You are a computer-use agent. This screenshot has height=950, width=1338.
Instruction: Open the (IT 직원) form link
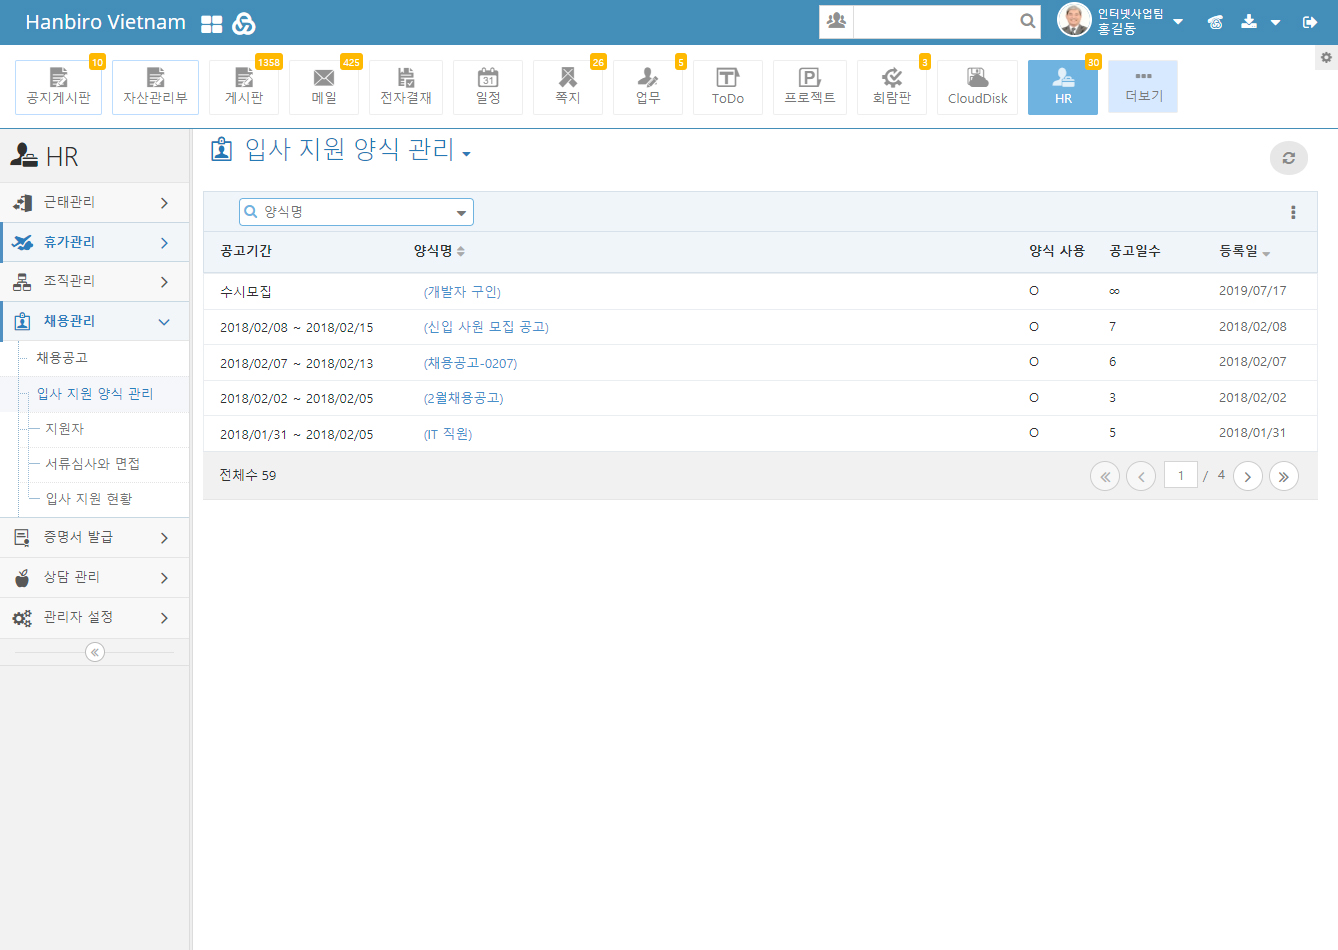(x=447, y=434)
